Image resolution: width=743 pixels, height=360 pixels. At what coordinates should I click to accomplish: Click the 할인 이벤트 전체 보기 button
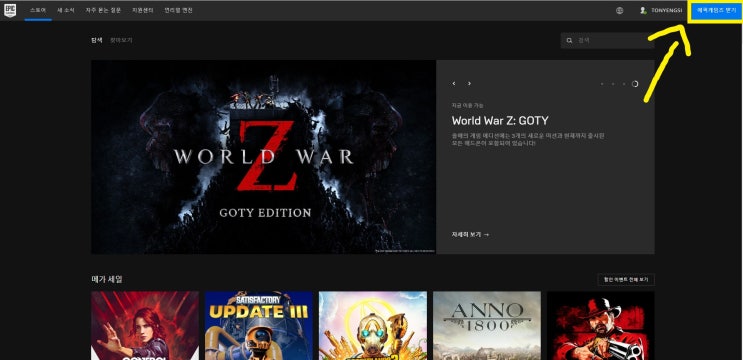tap(626, 280)
